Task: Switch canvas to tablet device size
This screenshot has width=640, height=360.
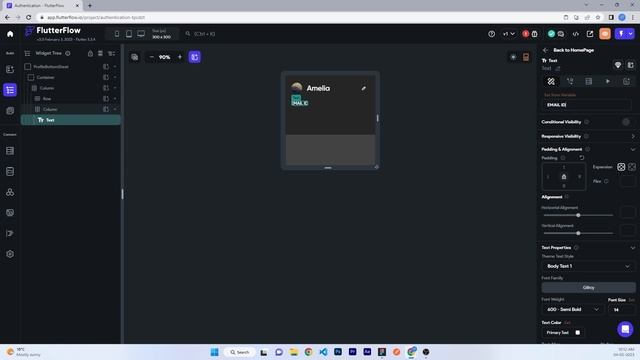Action: pos(129,34)
